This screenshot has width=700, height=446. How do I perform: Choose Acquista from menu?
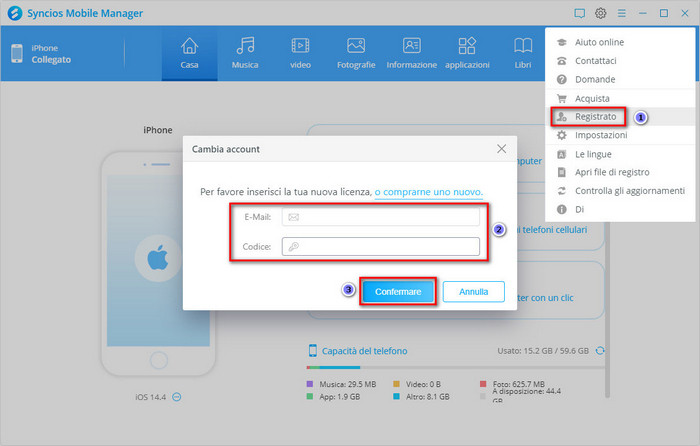[620, 98]
